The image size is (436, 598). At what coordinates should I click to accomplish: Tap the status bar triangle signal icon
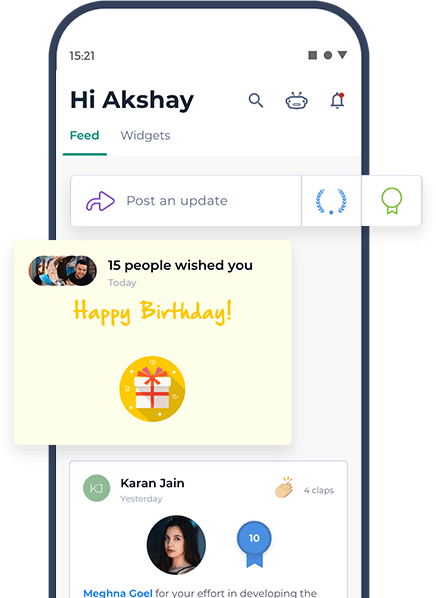point(342,55)
